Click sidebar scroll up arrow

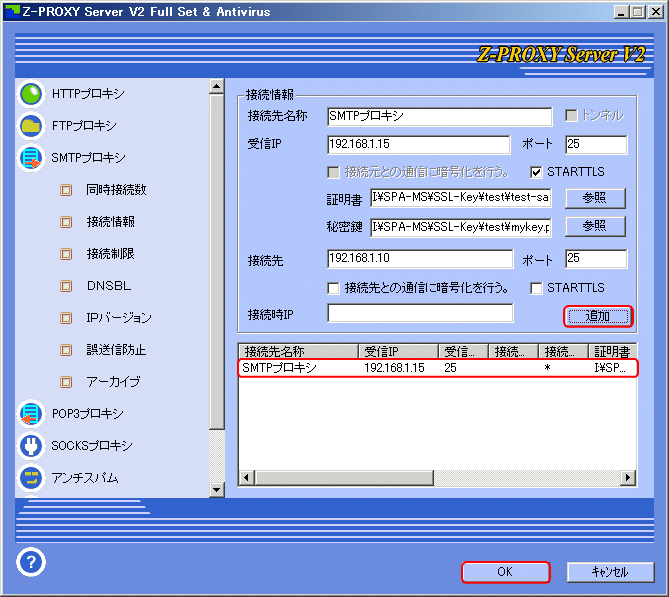pyautogui.click(x=217, y=86)
